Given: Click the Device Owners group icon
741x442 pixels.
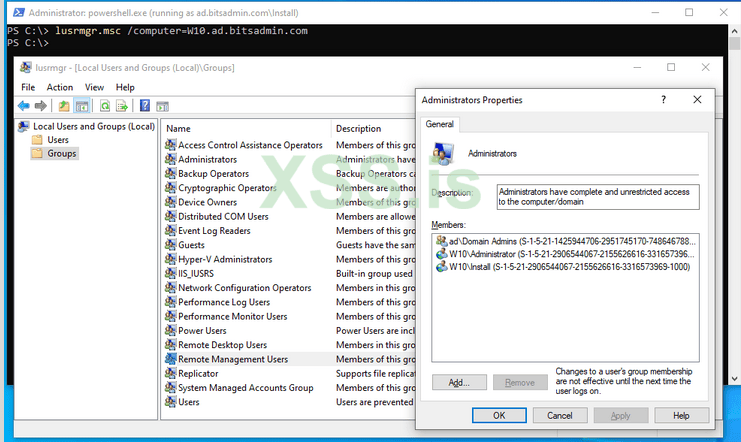Looking at the screenshot, I should 170,202.
